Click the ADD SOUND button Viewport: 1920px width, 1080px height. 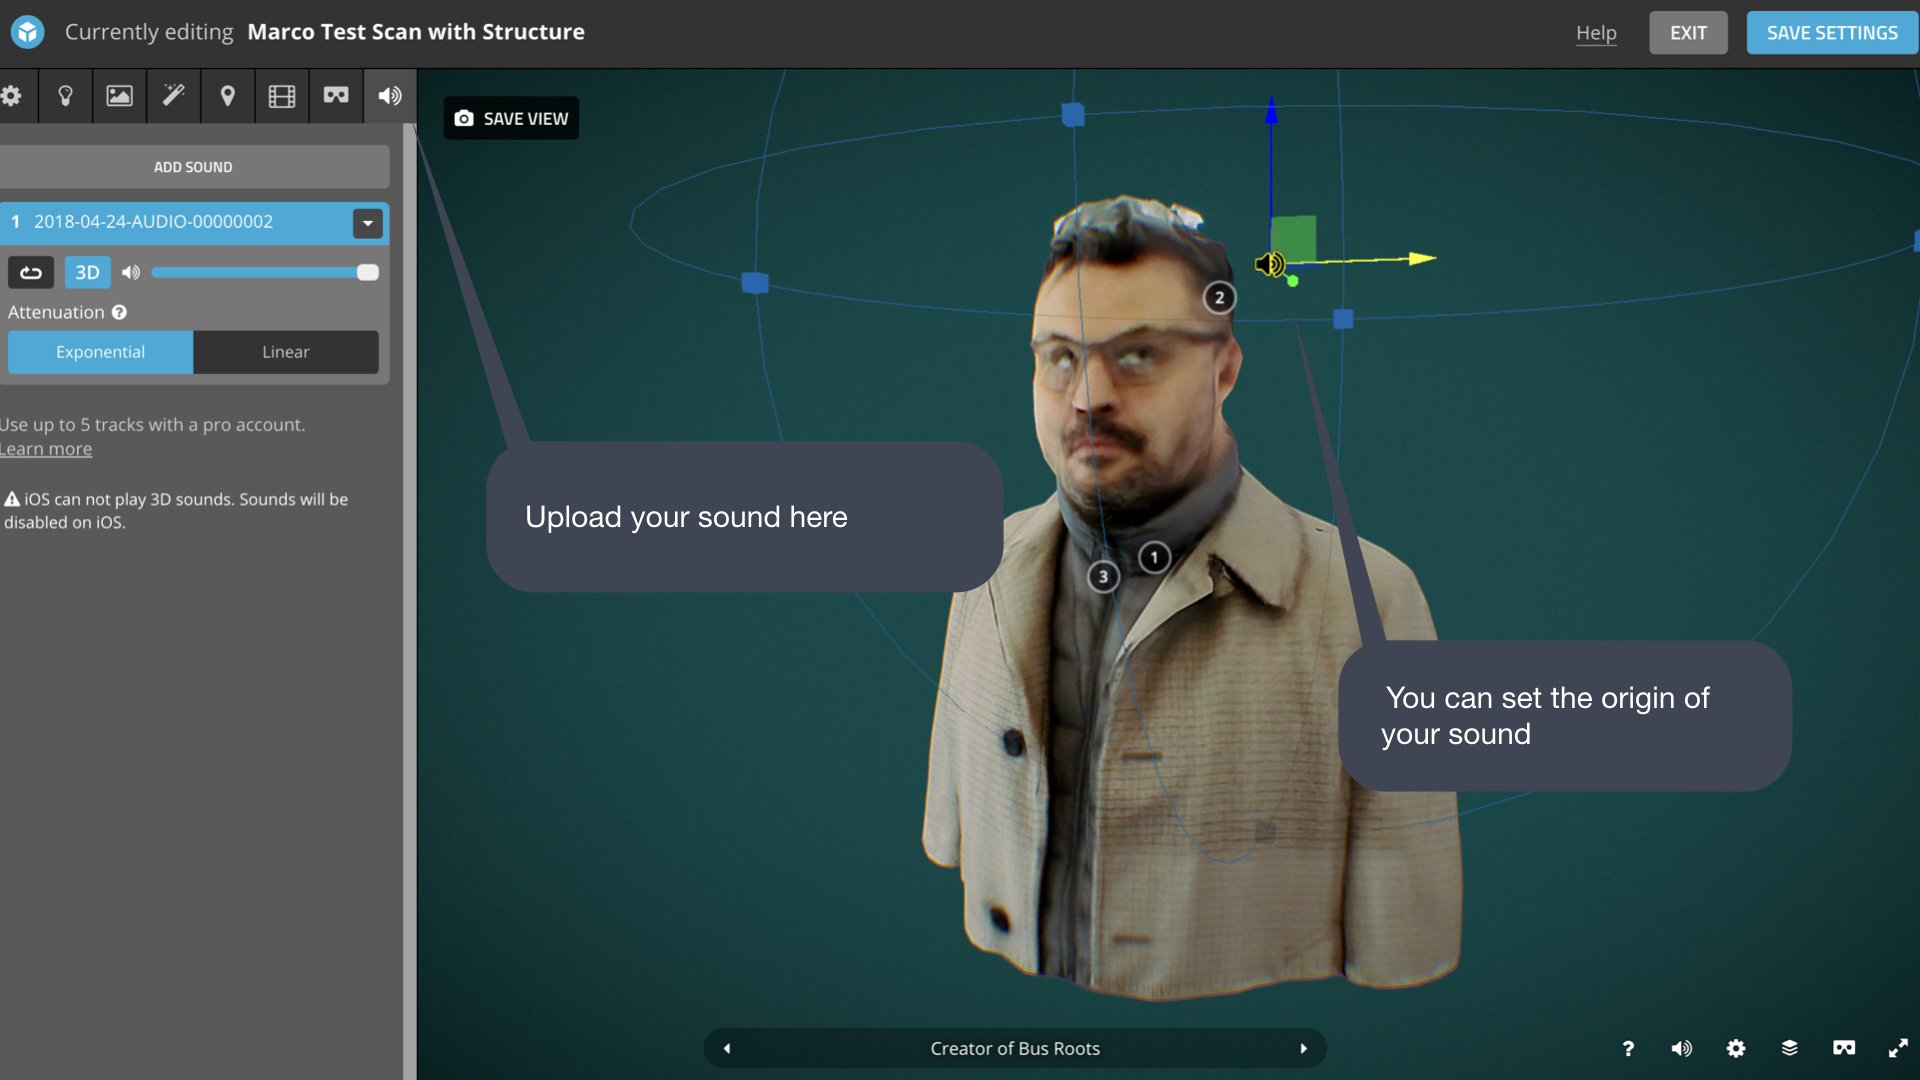pos(193,167)
